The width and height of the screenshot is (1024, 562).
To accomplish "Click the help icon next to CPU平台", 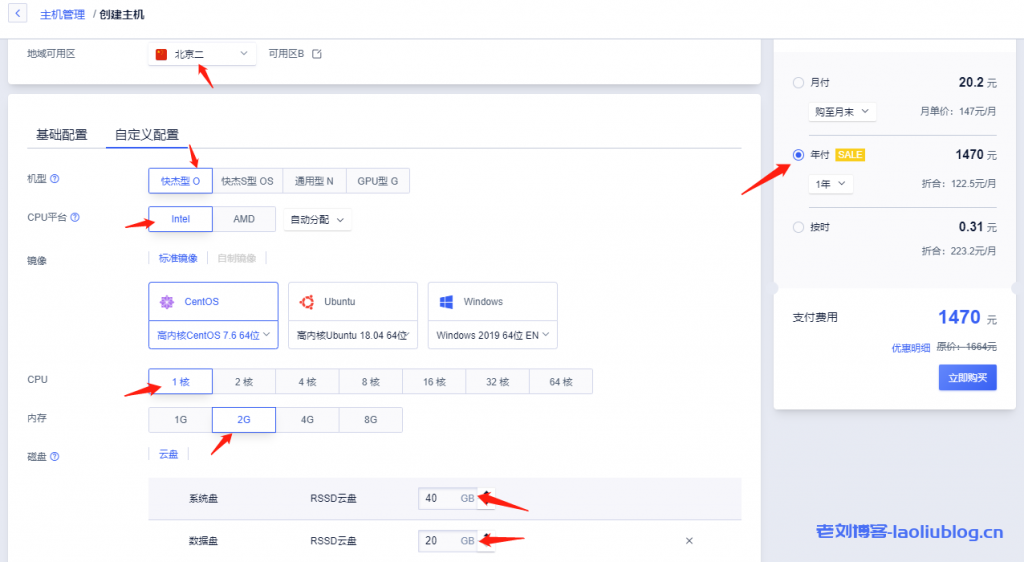I will click(75, 217).
